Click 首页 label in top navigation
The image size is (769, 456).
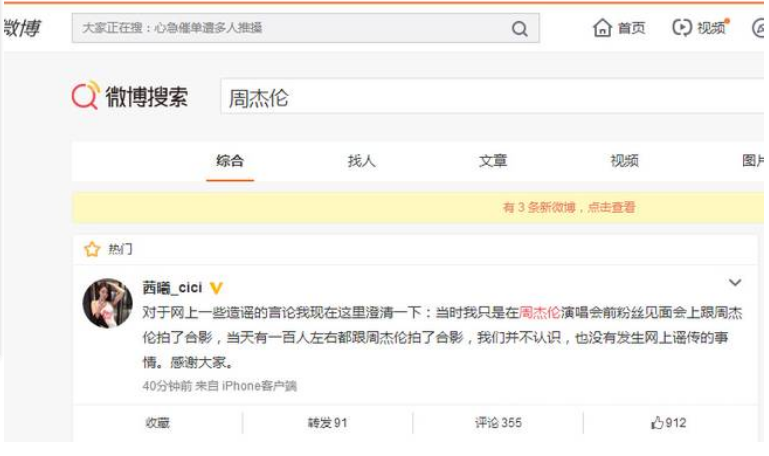631,28
